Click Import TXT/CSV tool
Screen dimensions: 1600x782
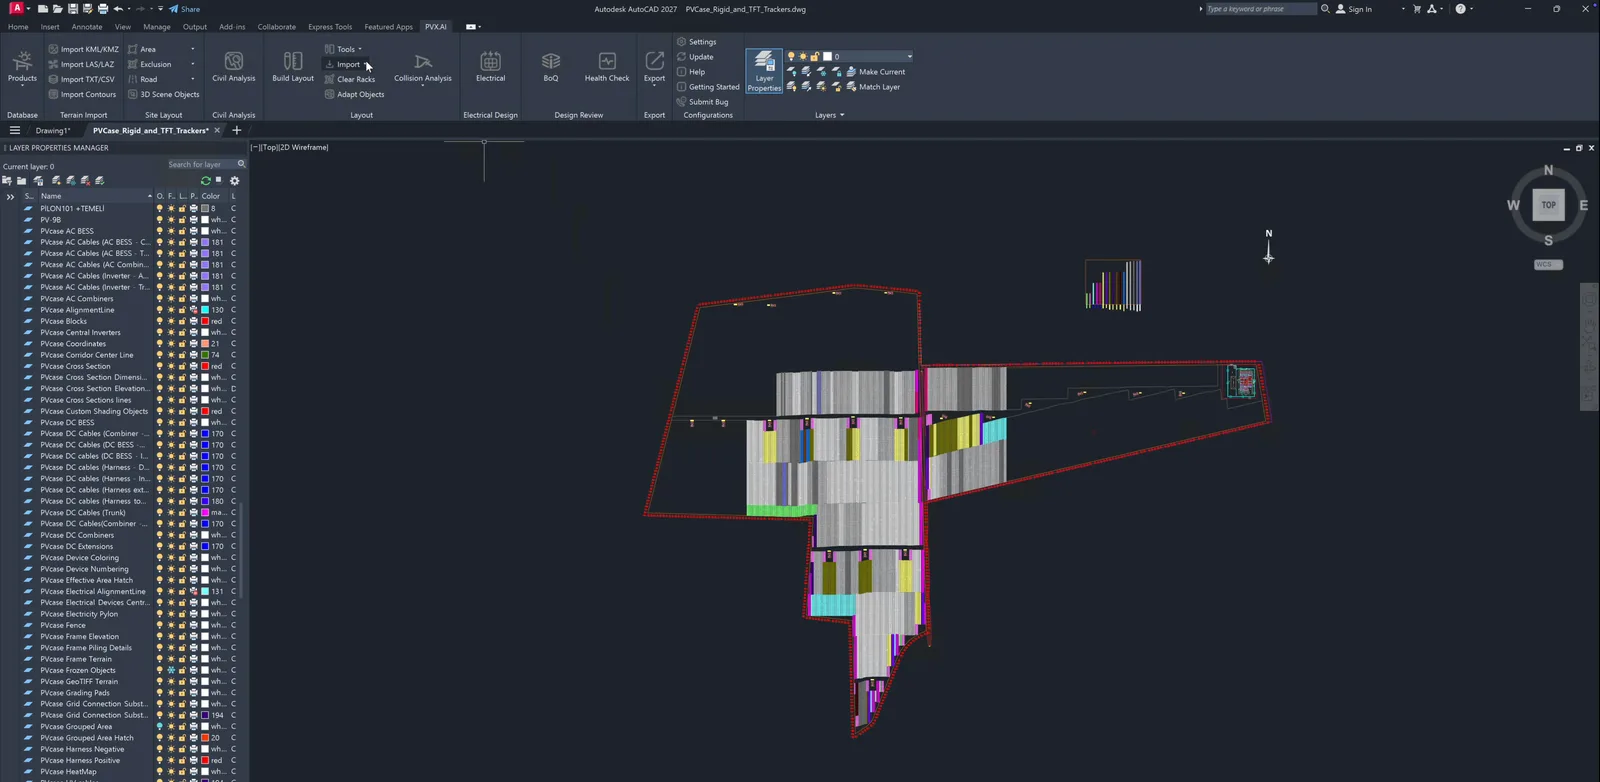pos(81,79)
